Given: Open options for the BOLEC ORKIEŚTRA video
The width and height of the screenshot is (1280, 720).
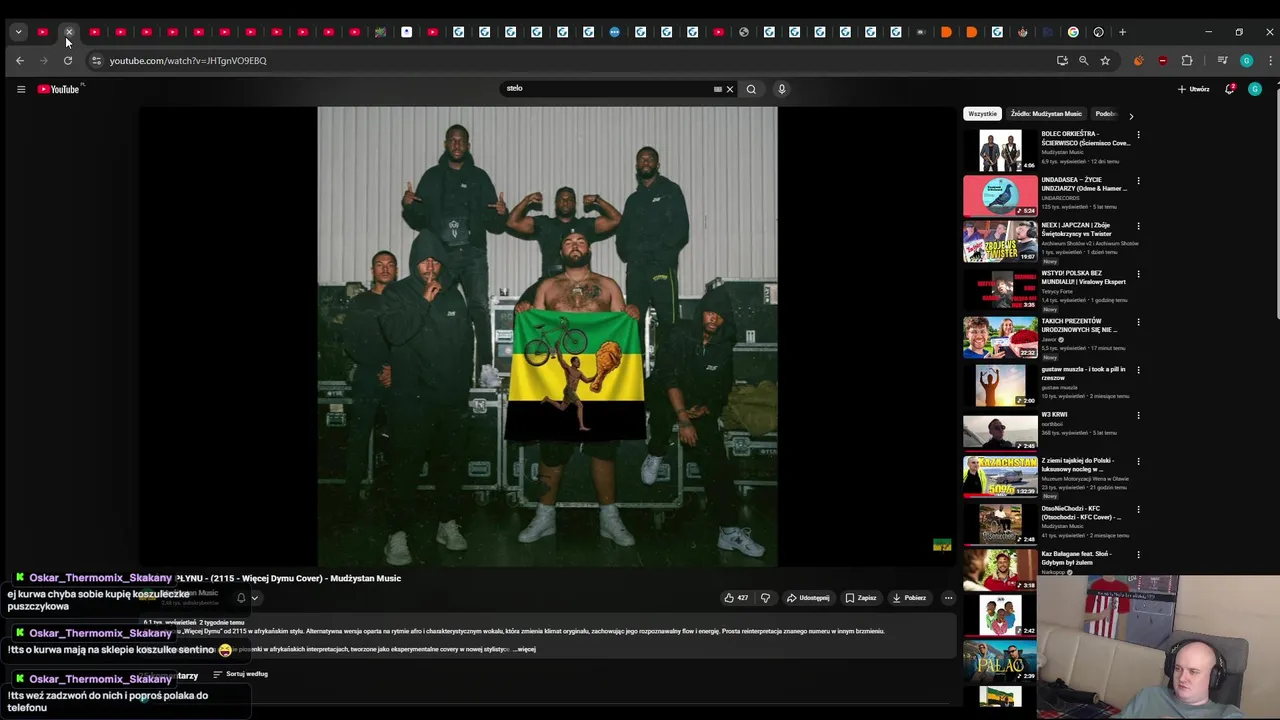Looking at the screenshot, I should pos(1138,135).
